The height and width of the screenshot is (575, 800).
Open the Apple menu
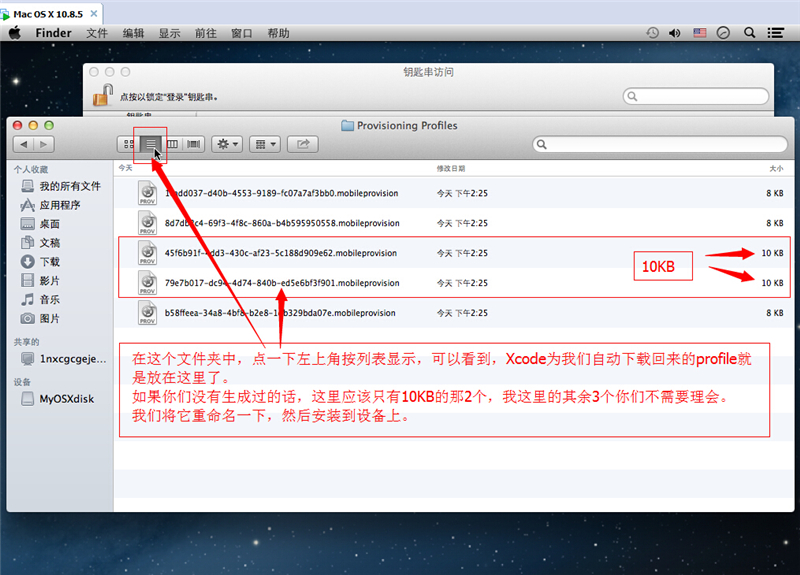click(15, 33)
